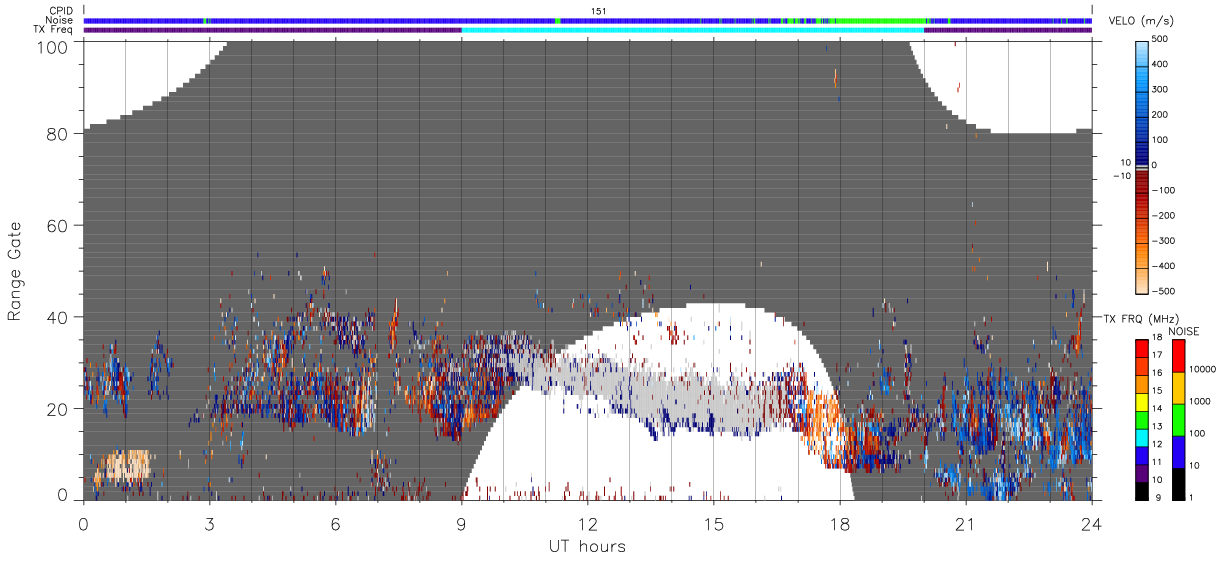This screenshot has height=567, width=1228.
Task: Click the TX Freq row label
Action: [53, 30]
